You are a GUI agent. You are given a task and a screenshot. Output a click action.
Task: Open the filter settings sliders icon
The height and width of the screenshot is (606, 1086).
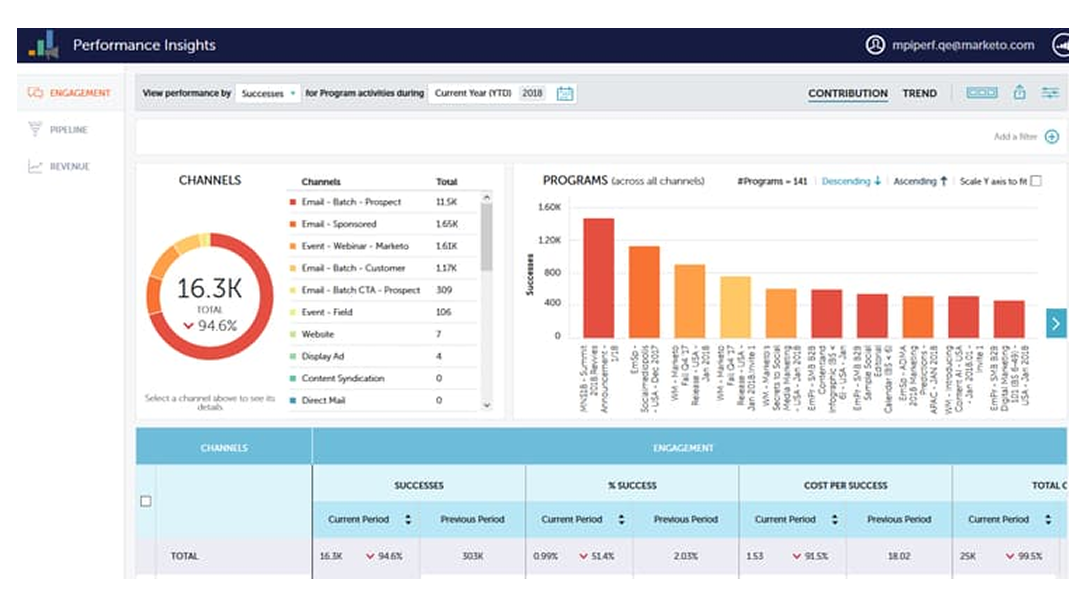click(1050, 93)
